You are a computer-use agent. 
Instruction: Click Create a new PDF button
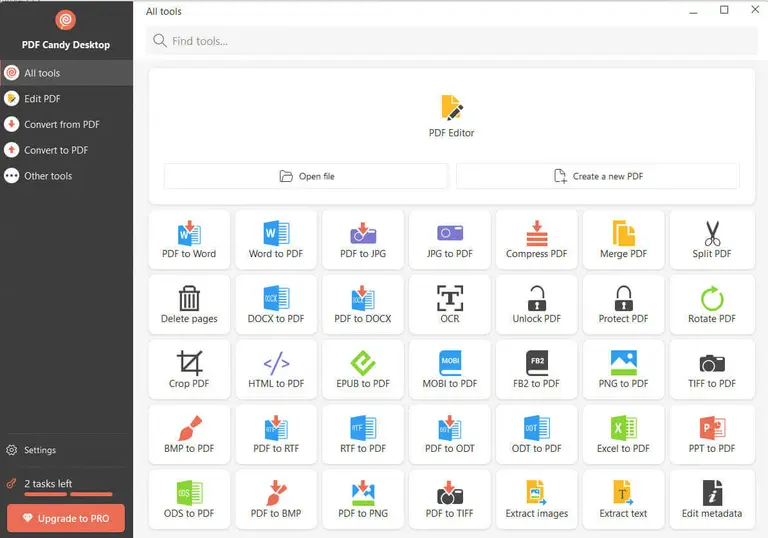coord(598,176)
